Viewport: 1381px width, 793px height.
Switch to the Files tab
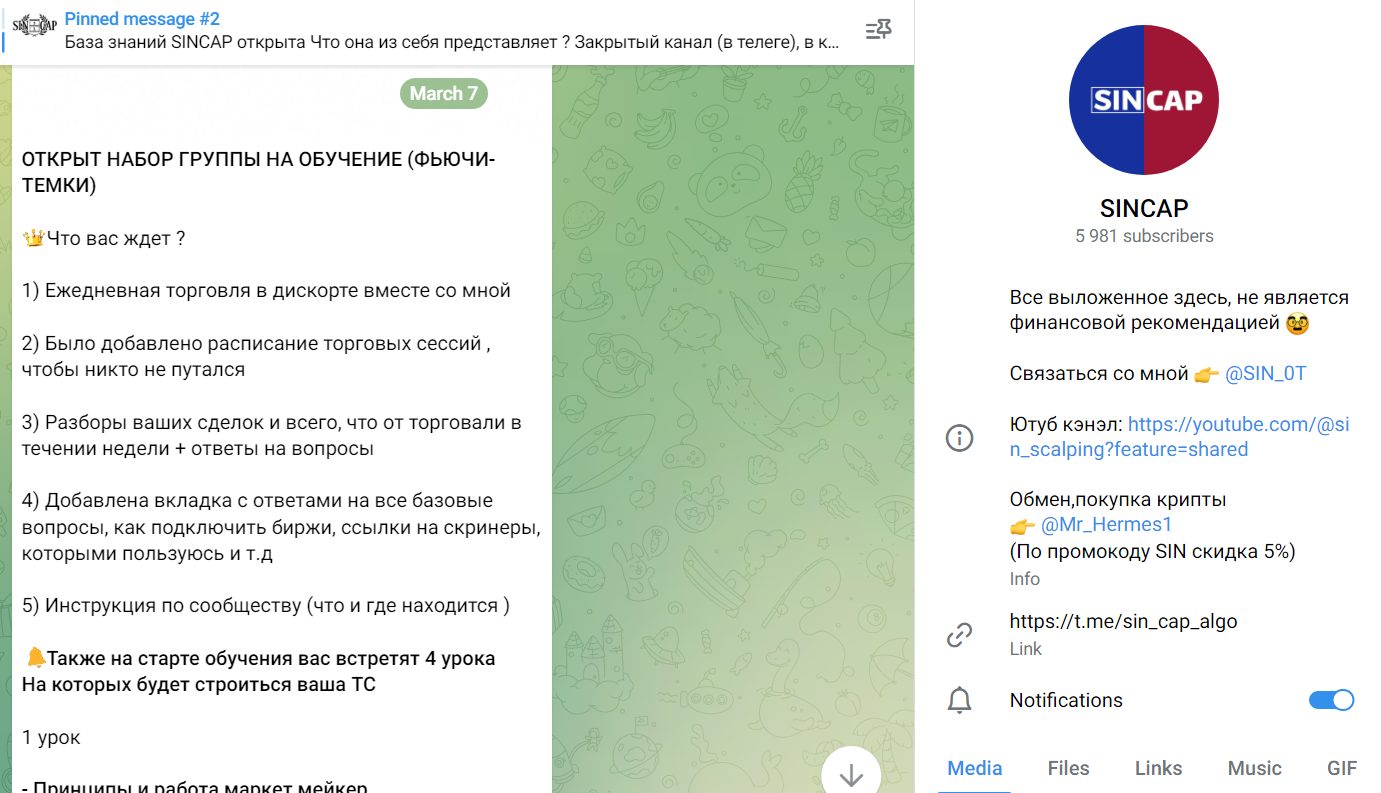click(1068, 768)
